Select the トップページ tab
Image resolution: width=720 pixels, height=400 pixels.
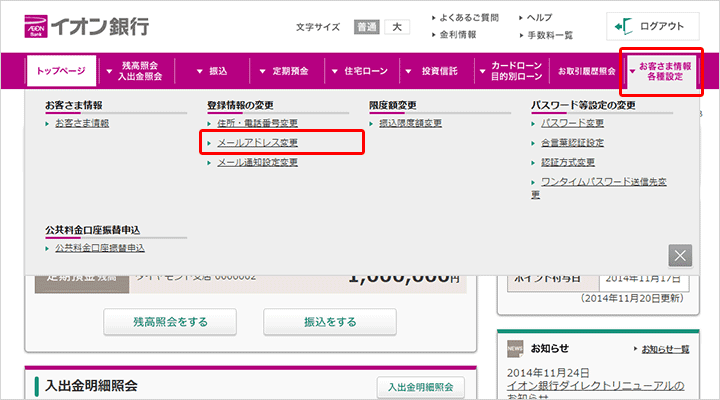[61, 71]
